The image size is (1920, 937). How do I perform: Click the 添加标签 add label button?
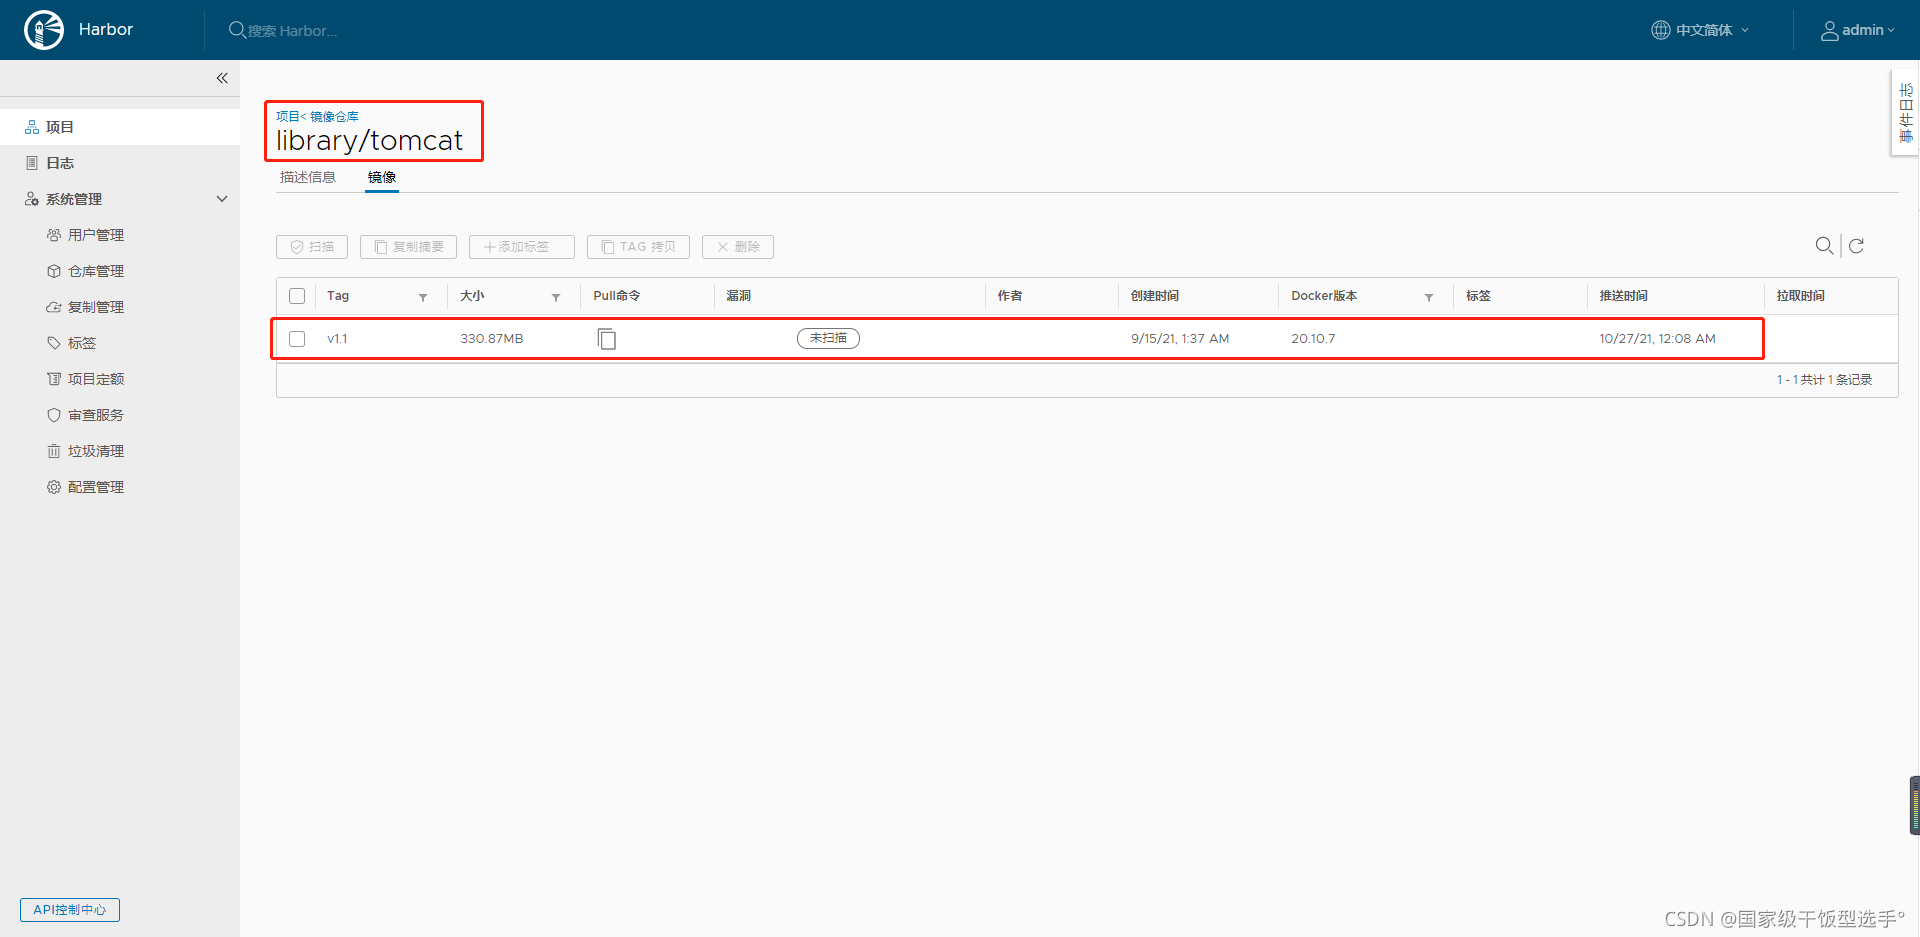coord(522,247)
